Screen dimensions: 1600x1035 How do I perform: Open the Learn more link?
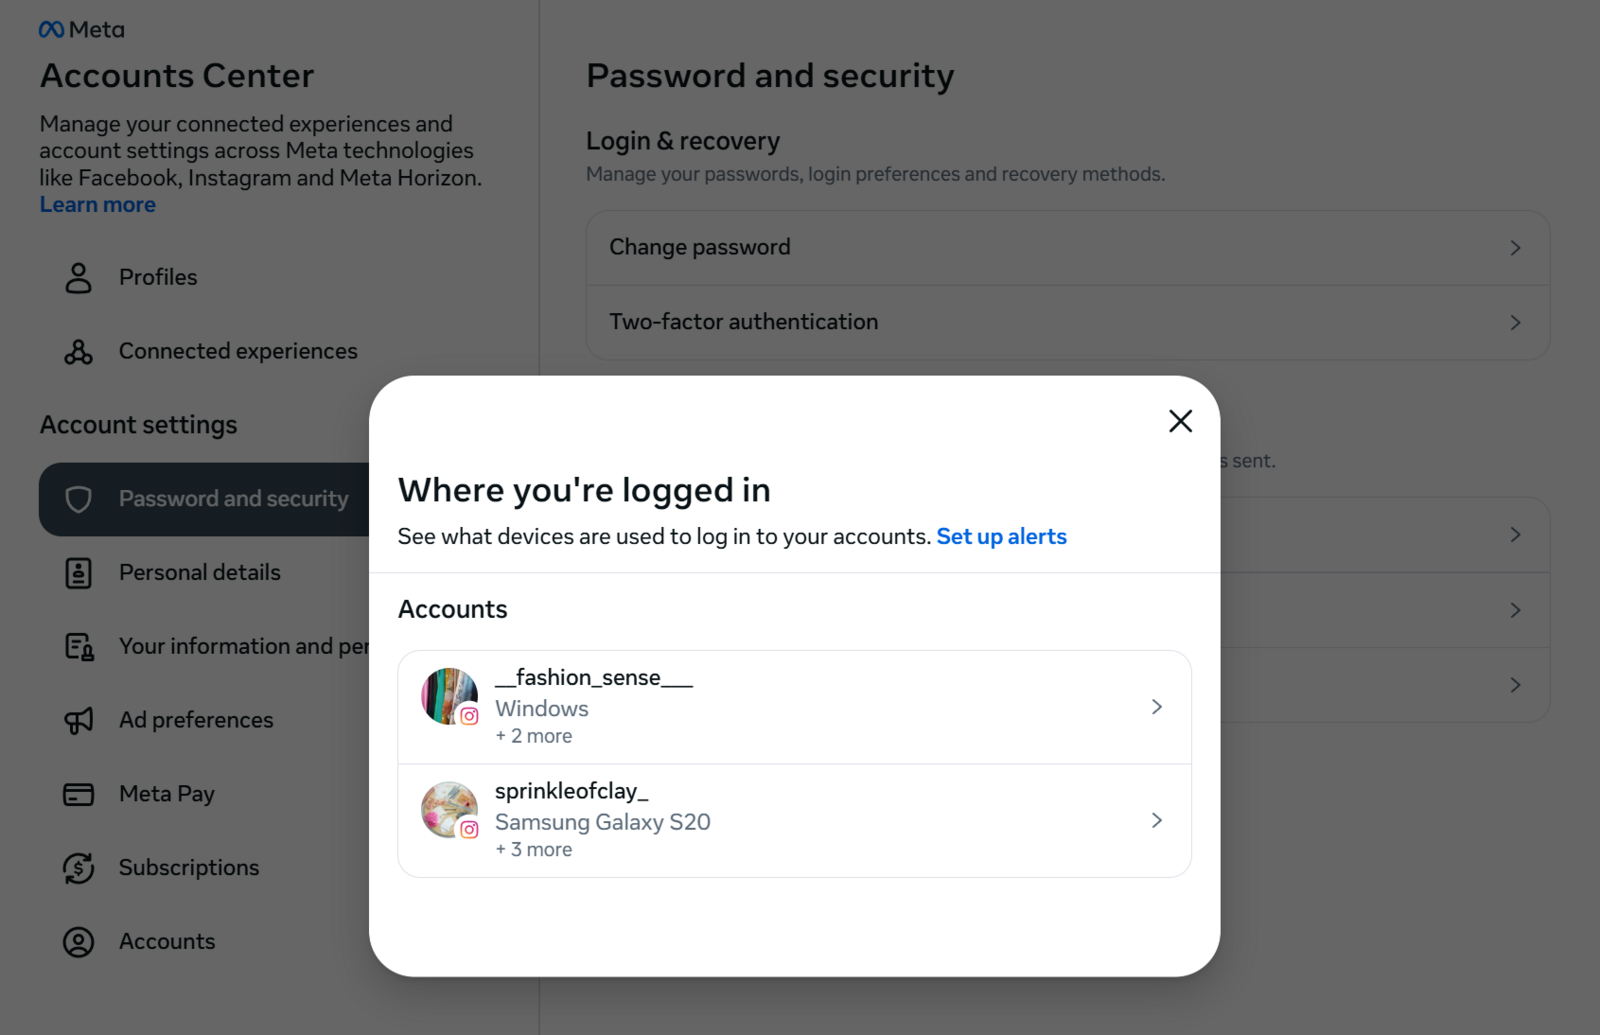[x=97, y=204]
